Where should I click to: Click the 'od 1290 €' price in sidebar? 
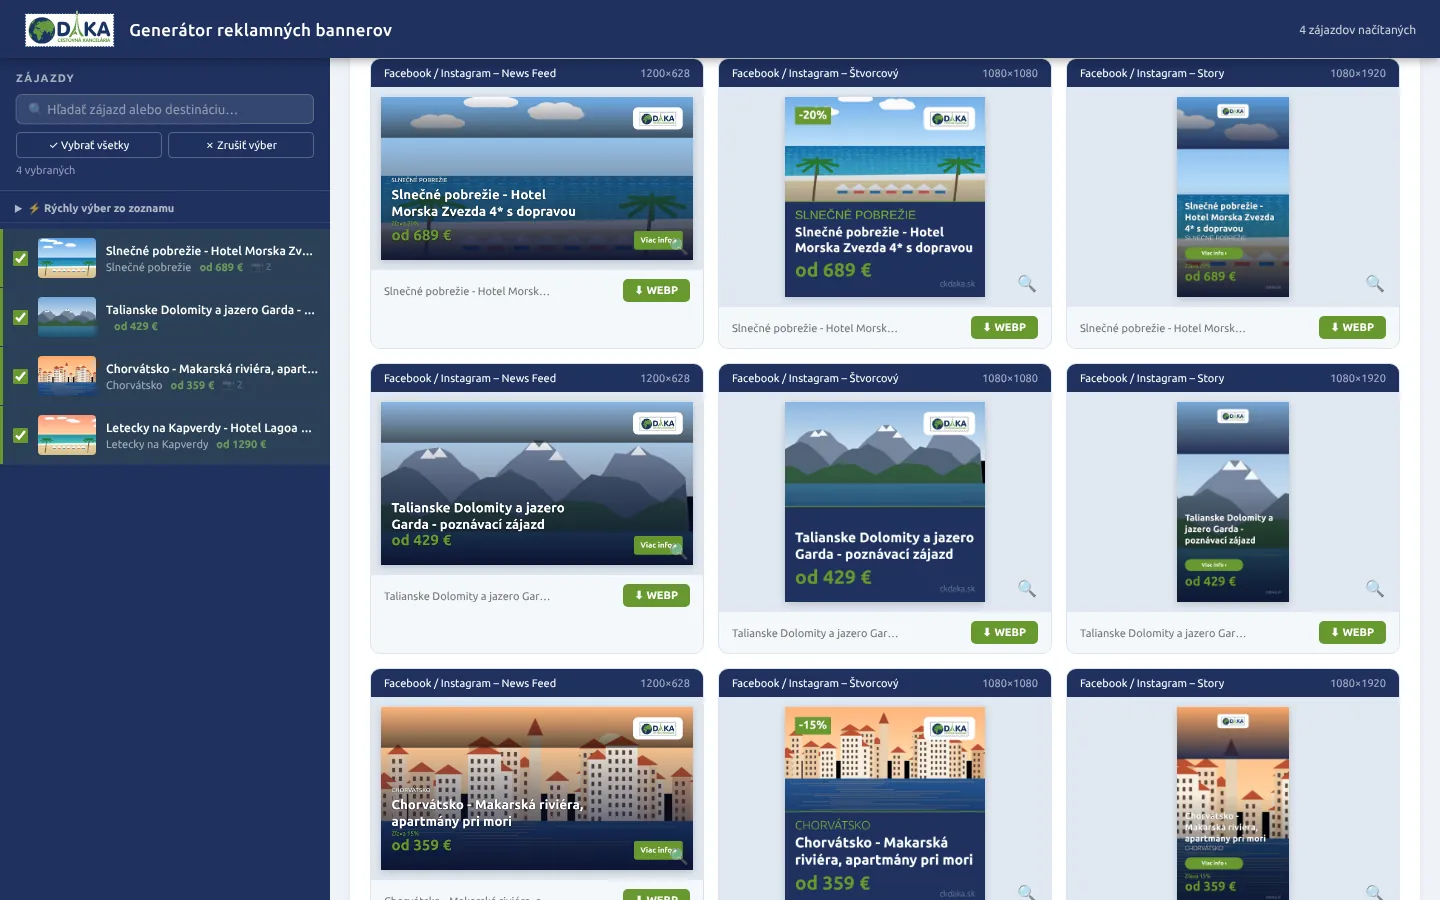242,444
